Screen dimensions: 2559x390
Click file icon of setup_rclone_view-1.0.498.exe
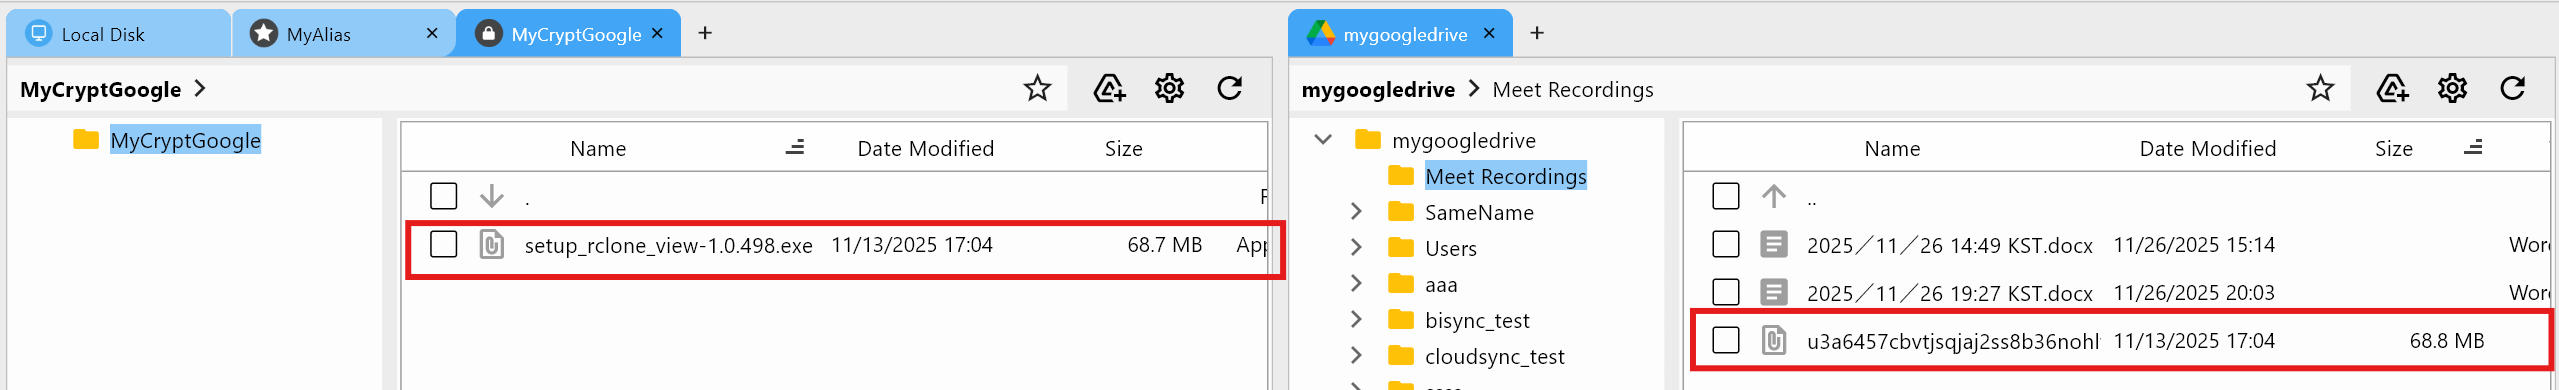click(x=491, y=245)
